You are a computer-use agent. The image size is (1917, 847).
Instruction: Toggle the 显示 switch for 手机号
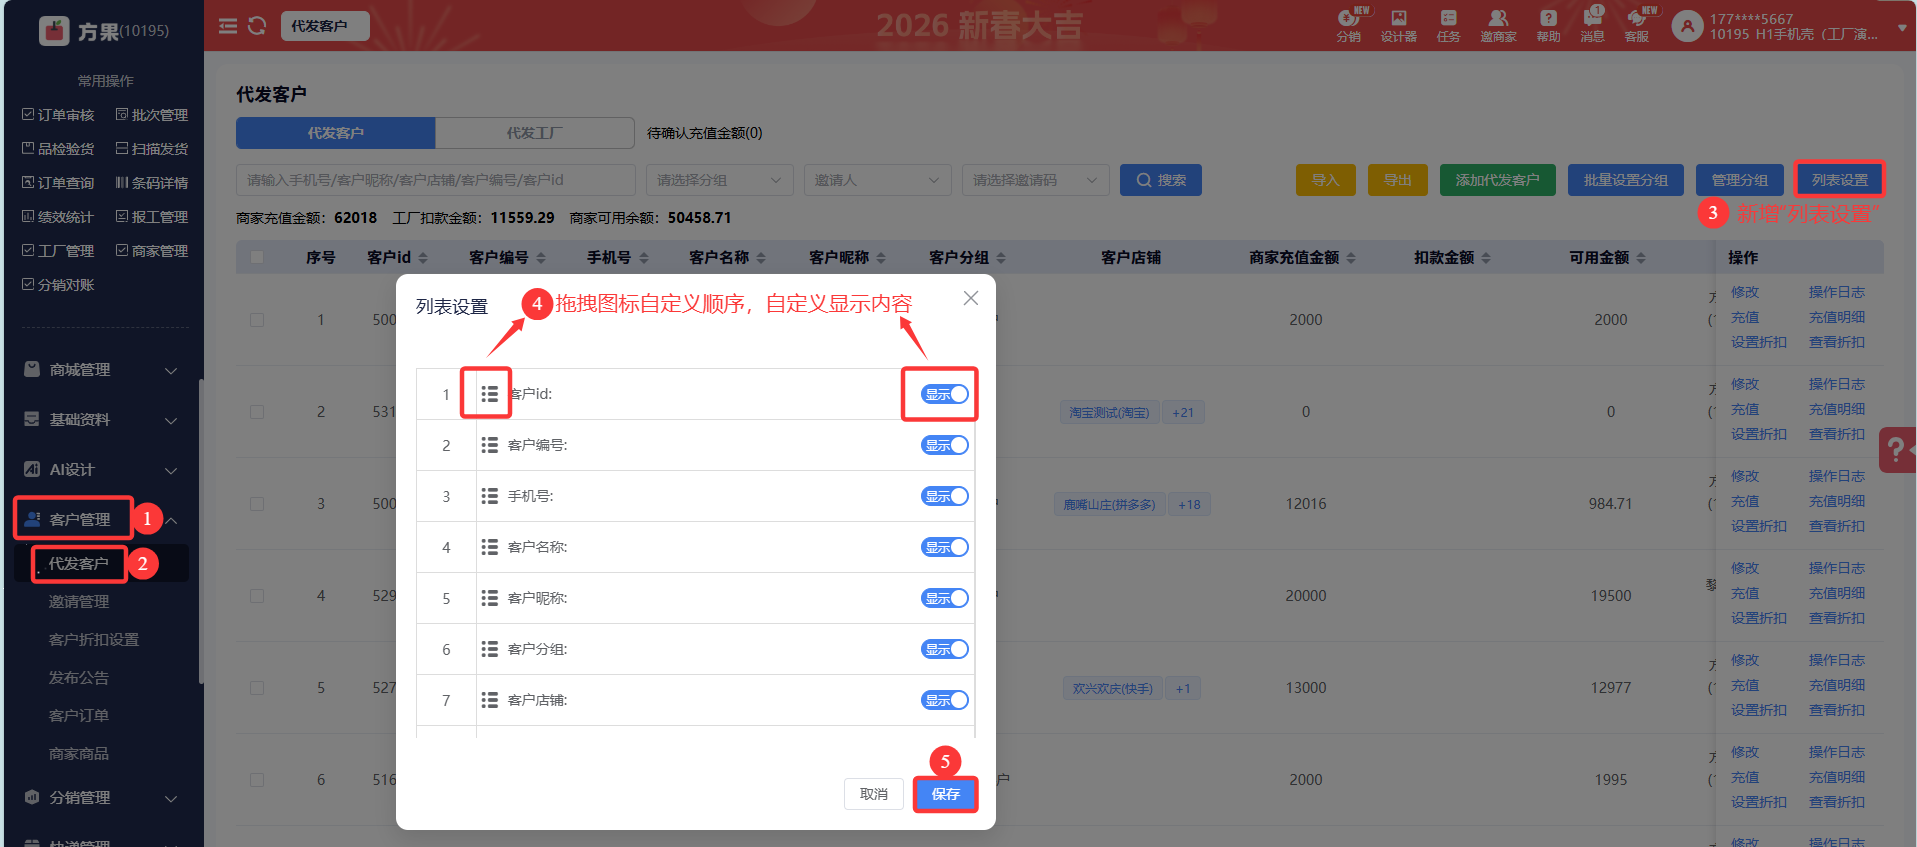(945, 496)
